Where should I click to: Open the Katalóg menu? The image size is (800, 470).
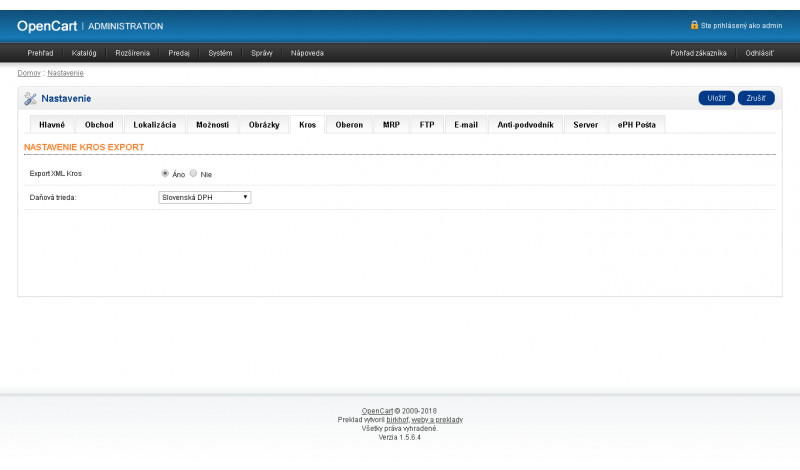pos(84,53)
